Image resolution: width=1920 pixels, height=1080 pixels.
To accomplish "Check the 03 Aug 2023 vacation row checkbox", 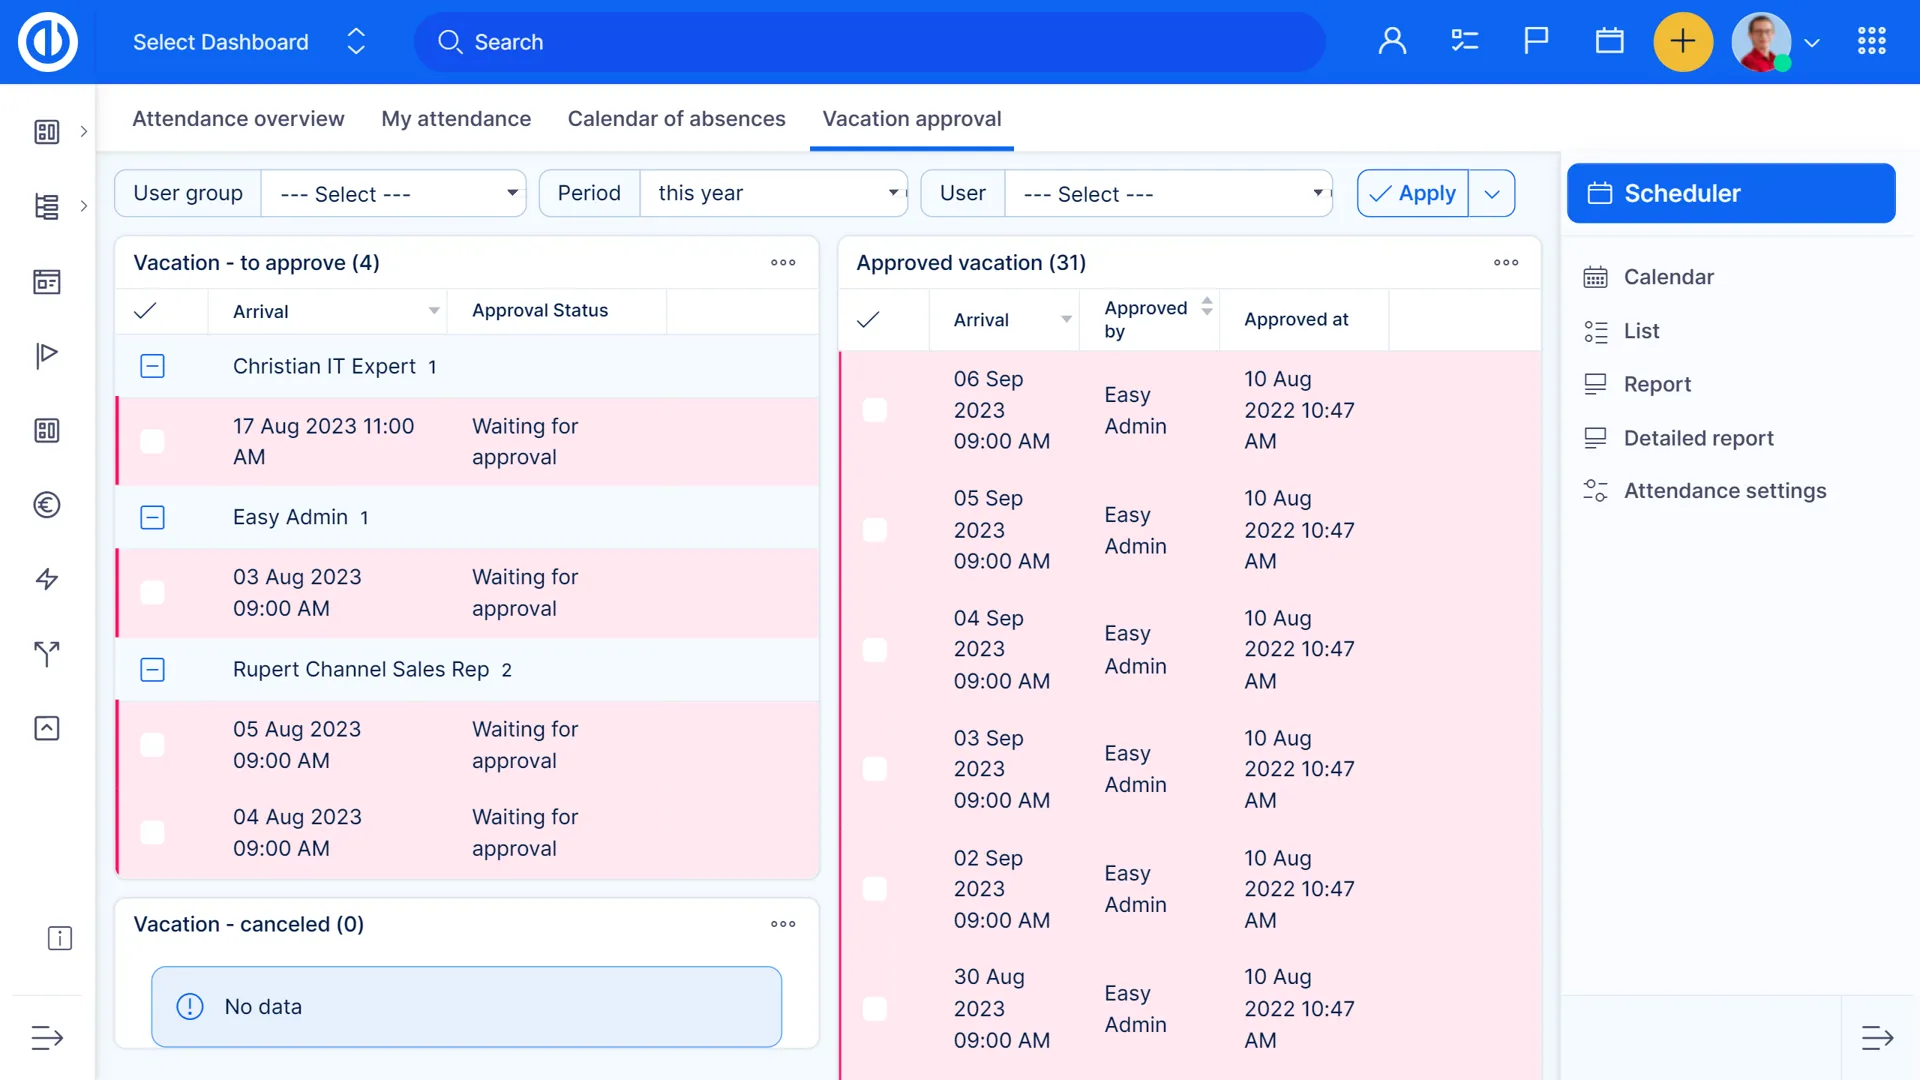I will (152, 593).
